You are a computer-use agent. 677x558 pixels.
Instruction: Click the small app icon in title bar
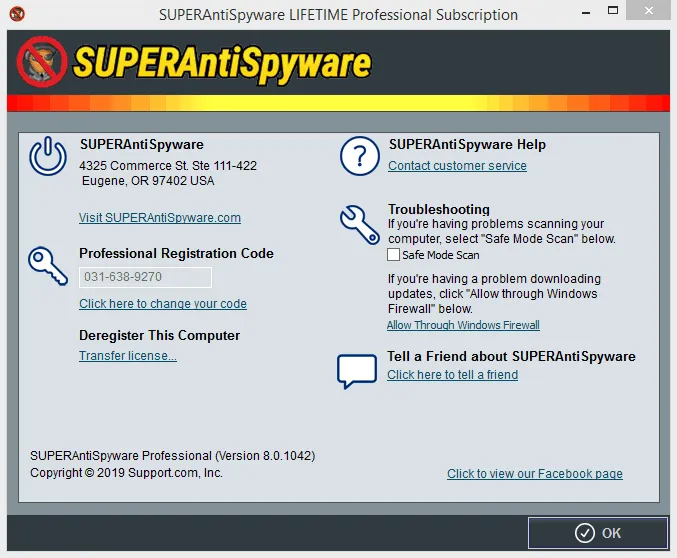[17, 14]
